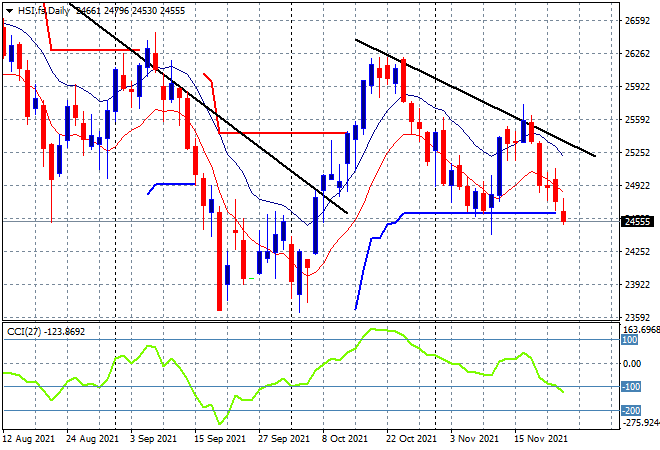660x450 pixels.
Task: Select the date label 3 Sep 2021
Action: pyautogui.click(x=154, y=439)
